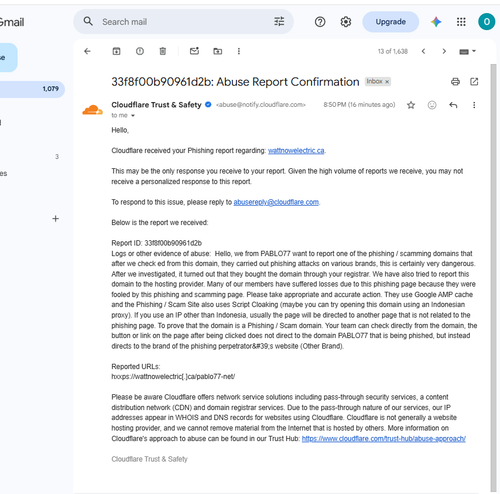Viewport: 500px width, 494px height.
Task: Print this email conversation
Action: [x=455, y=82]
